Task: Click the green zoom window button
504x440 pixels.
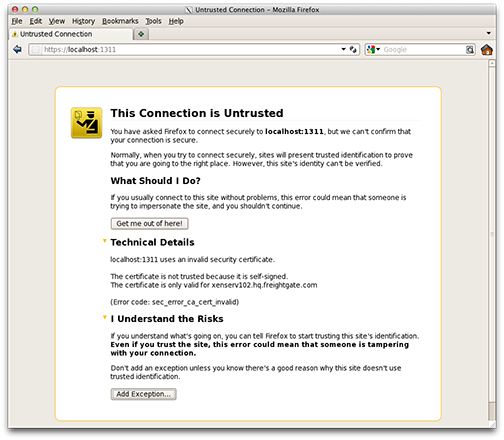Action: coord(35,9)
